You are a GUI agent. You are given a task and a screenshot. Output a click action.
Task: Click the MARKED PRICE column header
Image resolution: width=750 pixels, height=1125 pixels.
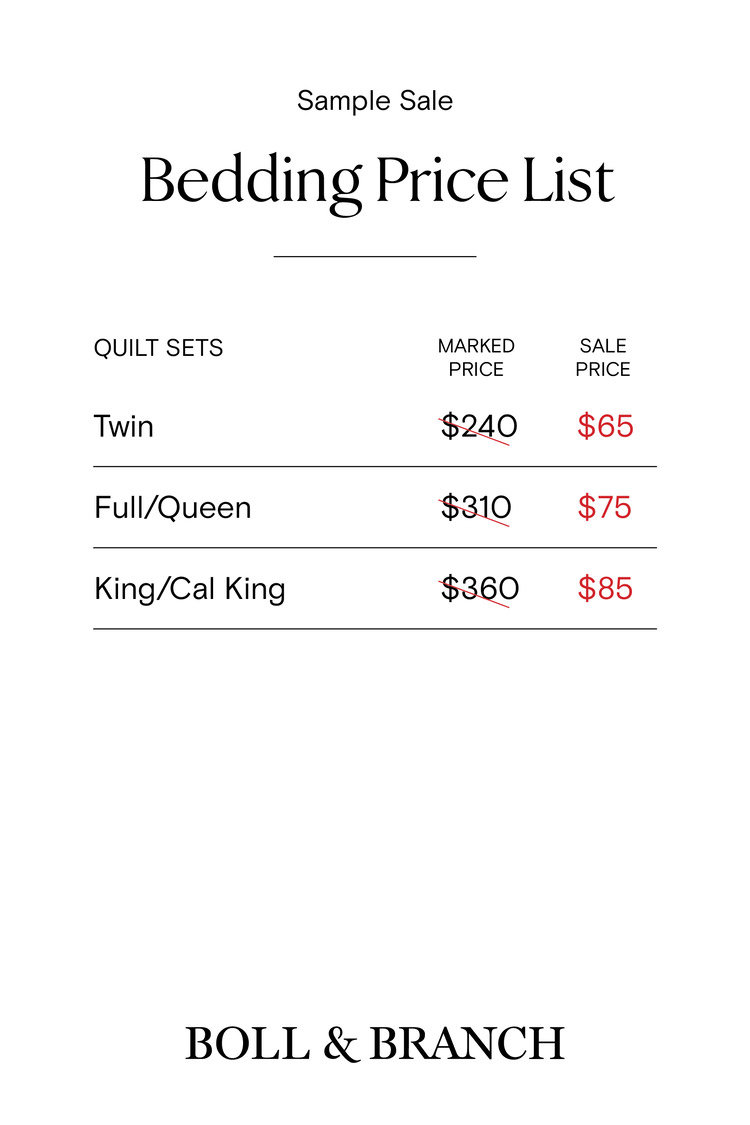(476, 357)
